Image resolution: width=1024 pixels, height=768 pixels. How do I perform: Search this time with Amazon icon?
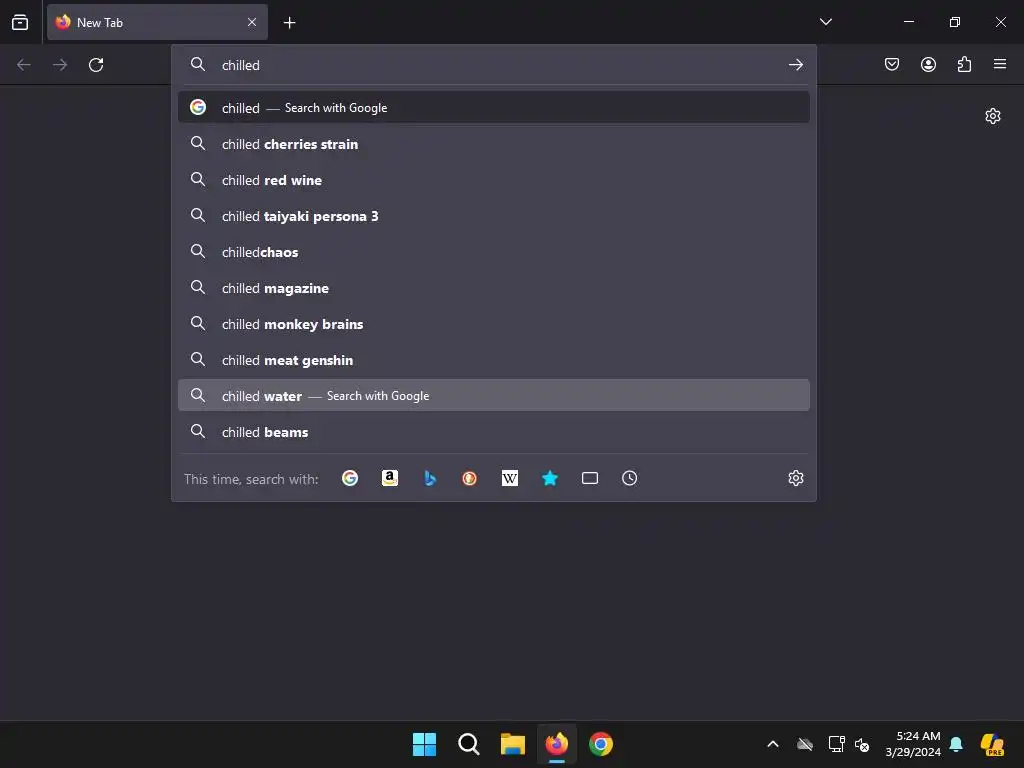click(390, 478)
